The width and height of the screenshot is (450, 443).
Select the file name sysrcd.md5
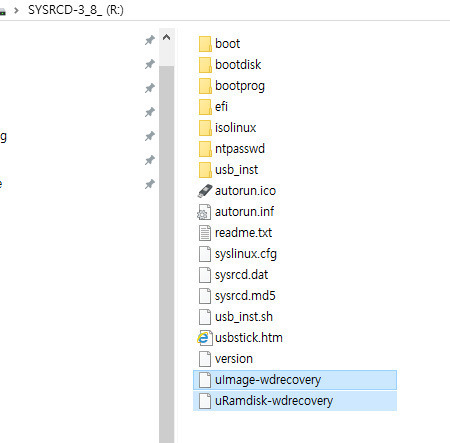pyautogui.click(x=245, y=296)
